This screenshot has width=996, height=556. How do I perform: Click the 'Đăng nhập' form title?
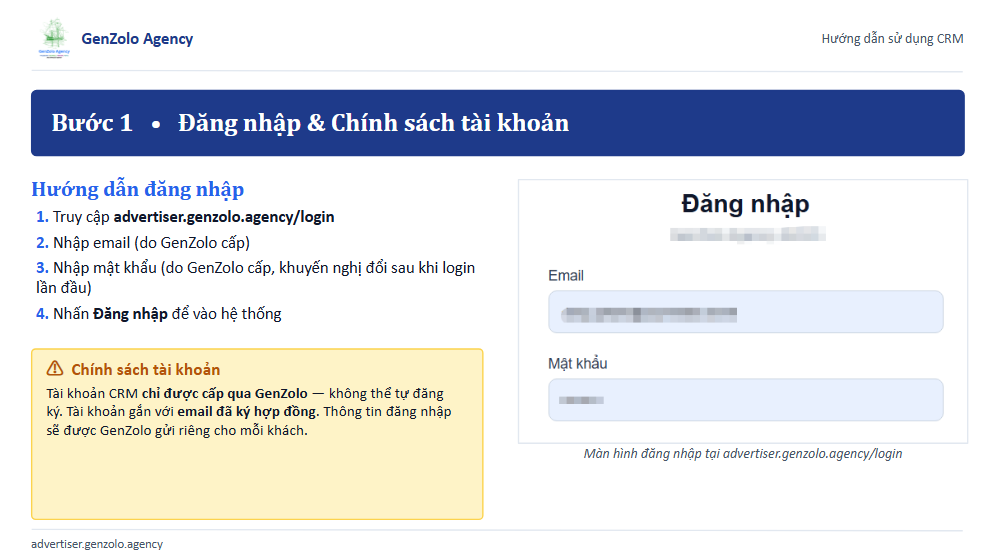coord(745,204)
